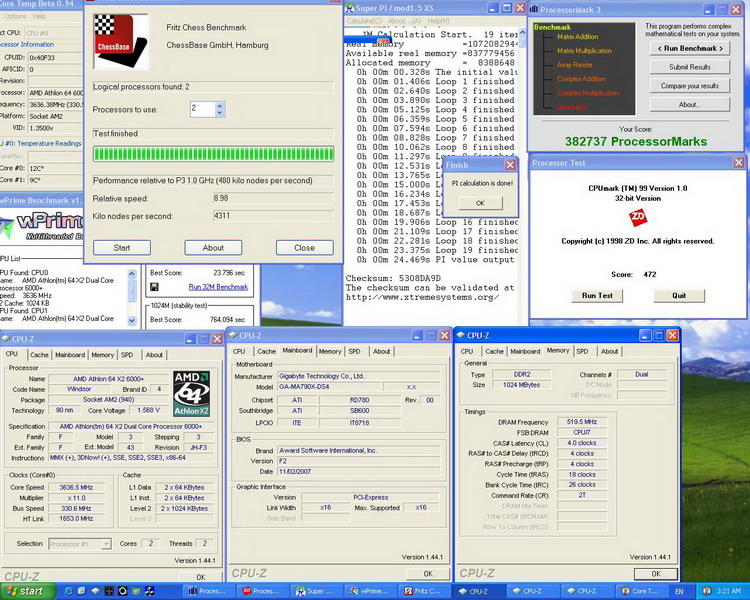
Task: Click OK in the CPU-Z Memory window
Action: (656, 574)
